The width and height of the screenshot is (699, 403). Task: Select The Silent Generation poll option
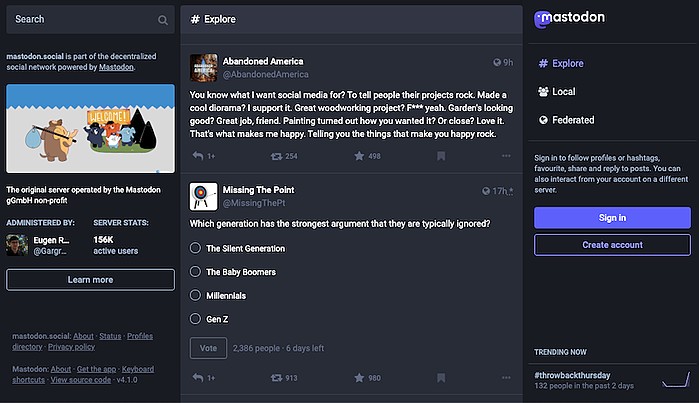click(x=196, y=248)
